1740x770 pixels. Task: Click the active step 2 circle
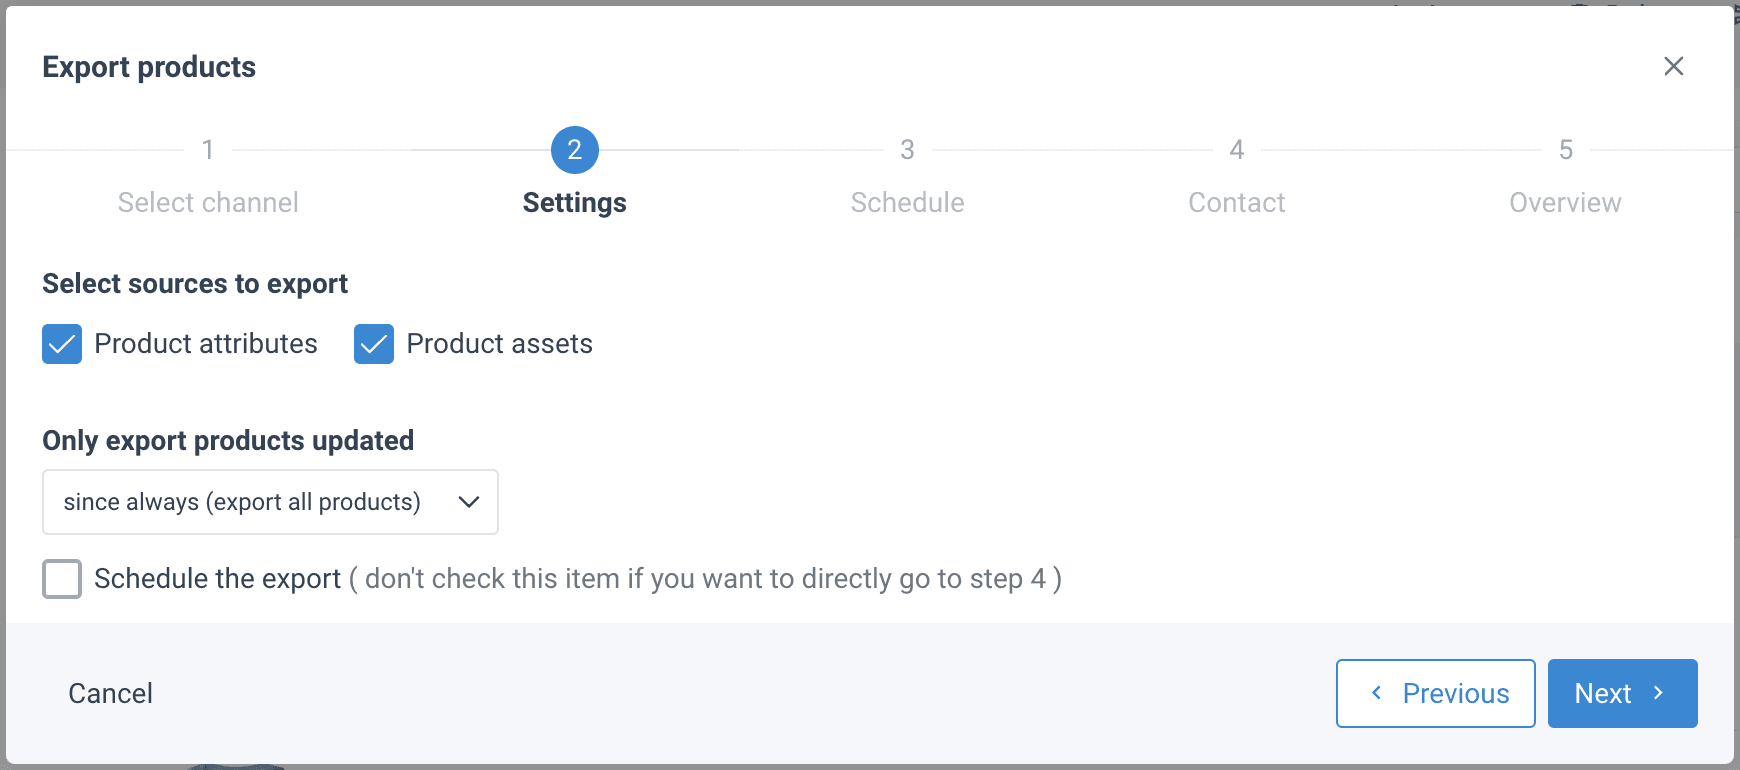575,150
